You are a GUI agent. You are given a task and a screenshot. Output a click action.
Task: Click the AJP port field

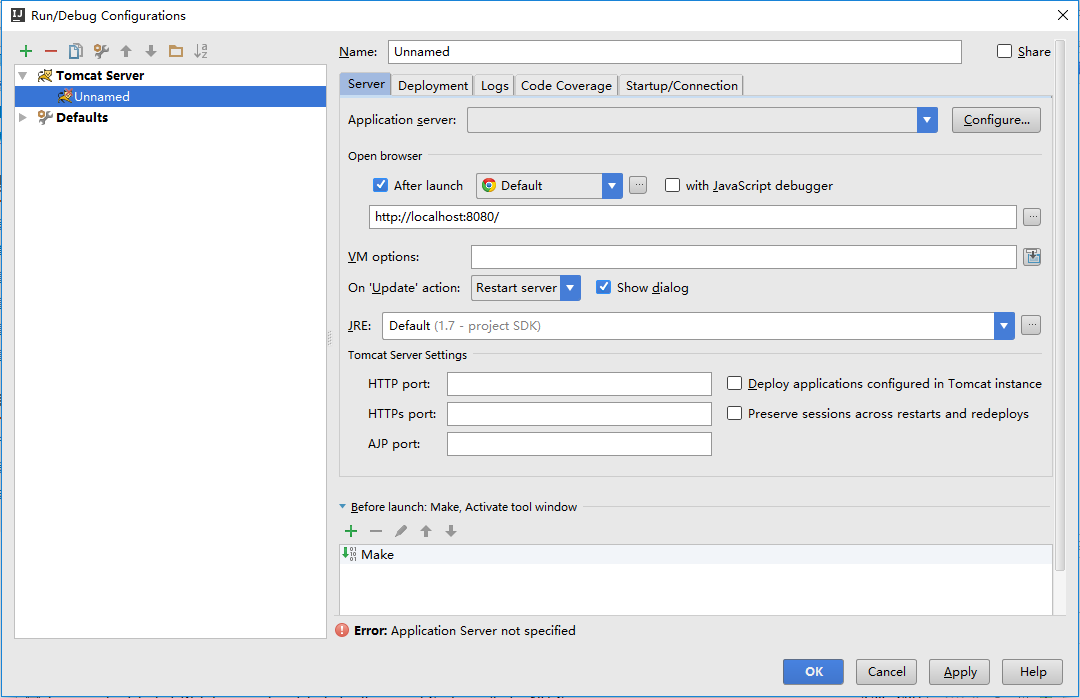(x=579, y=444)
